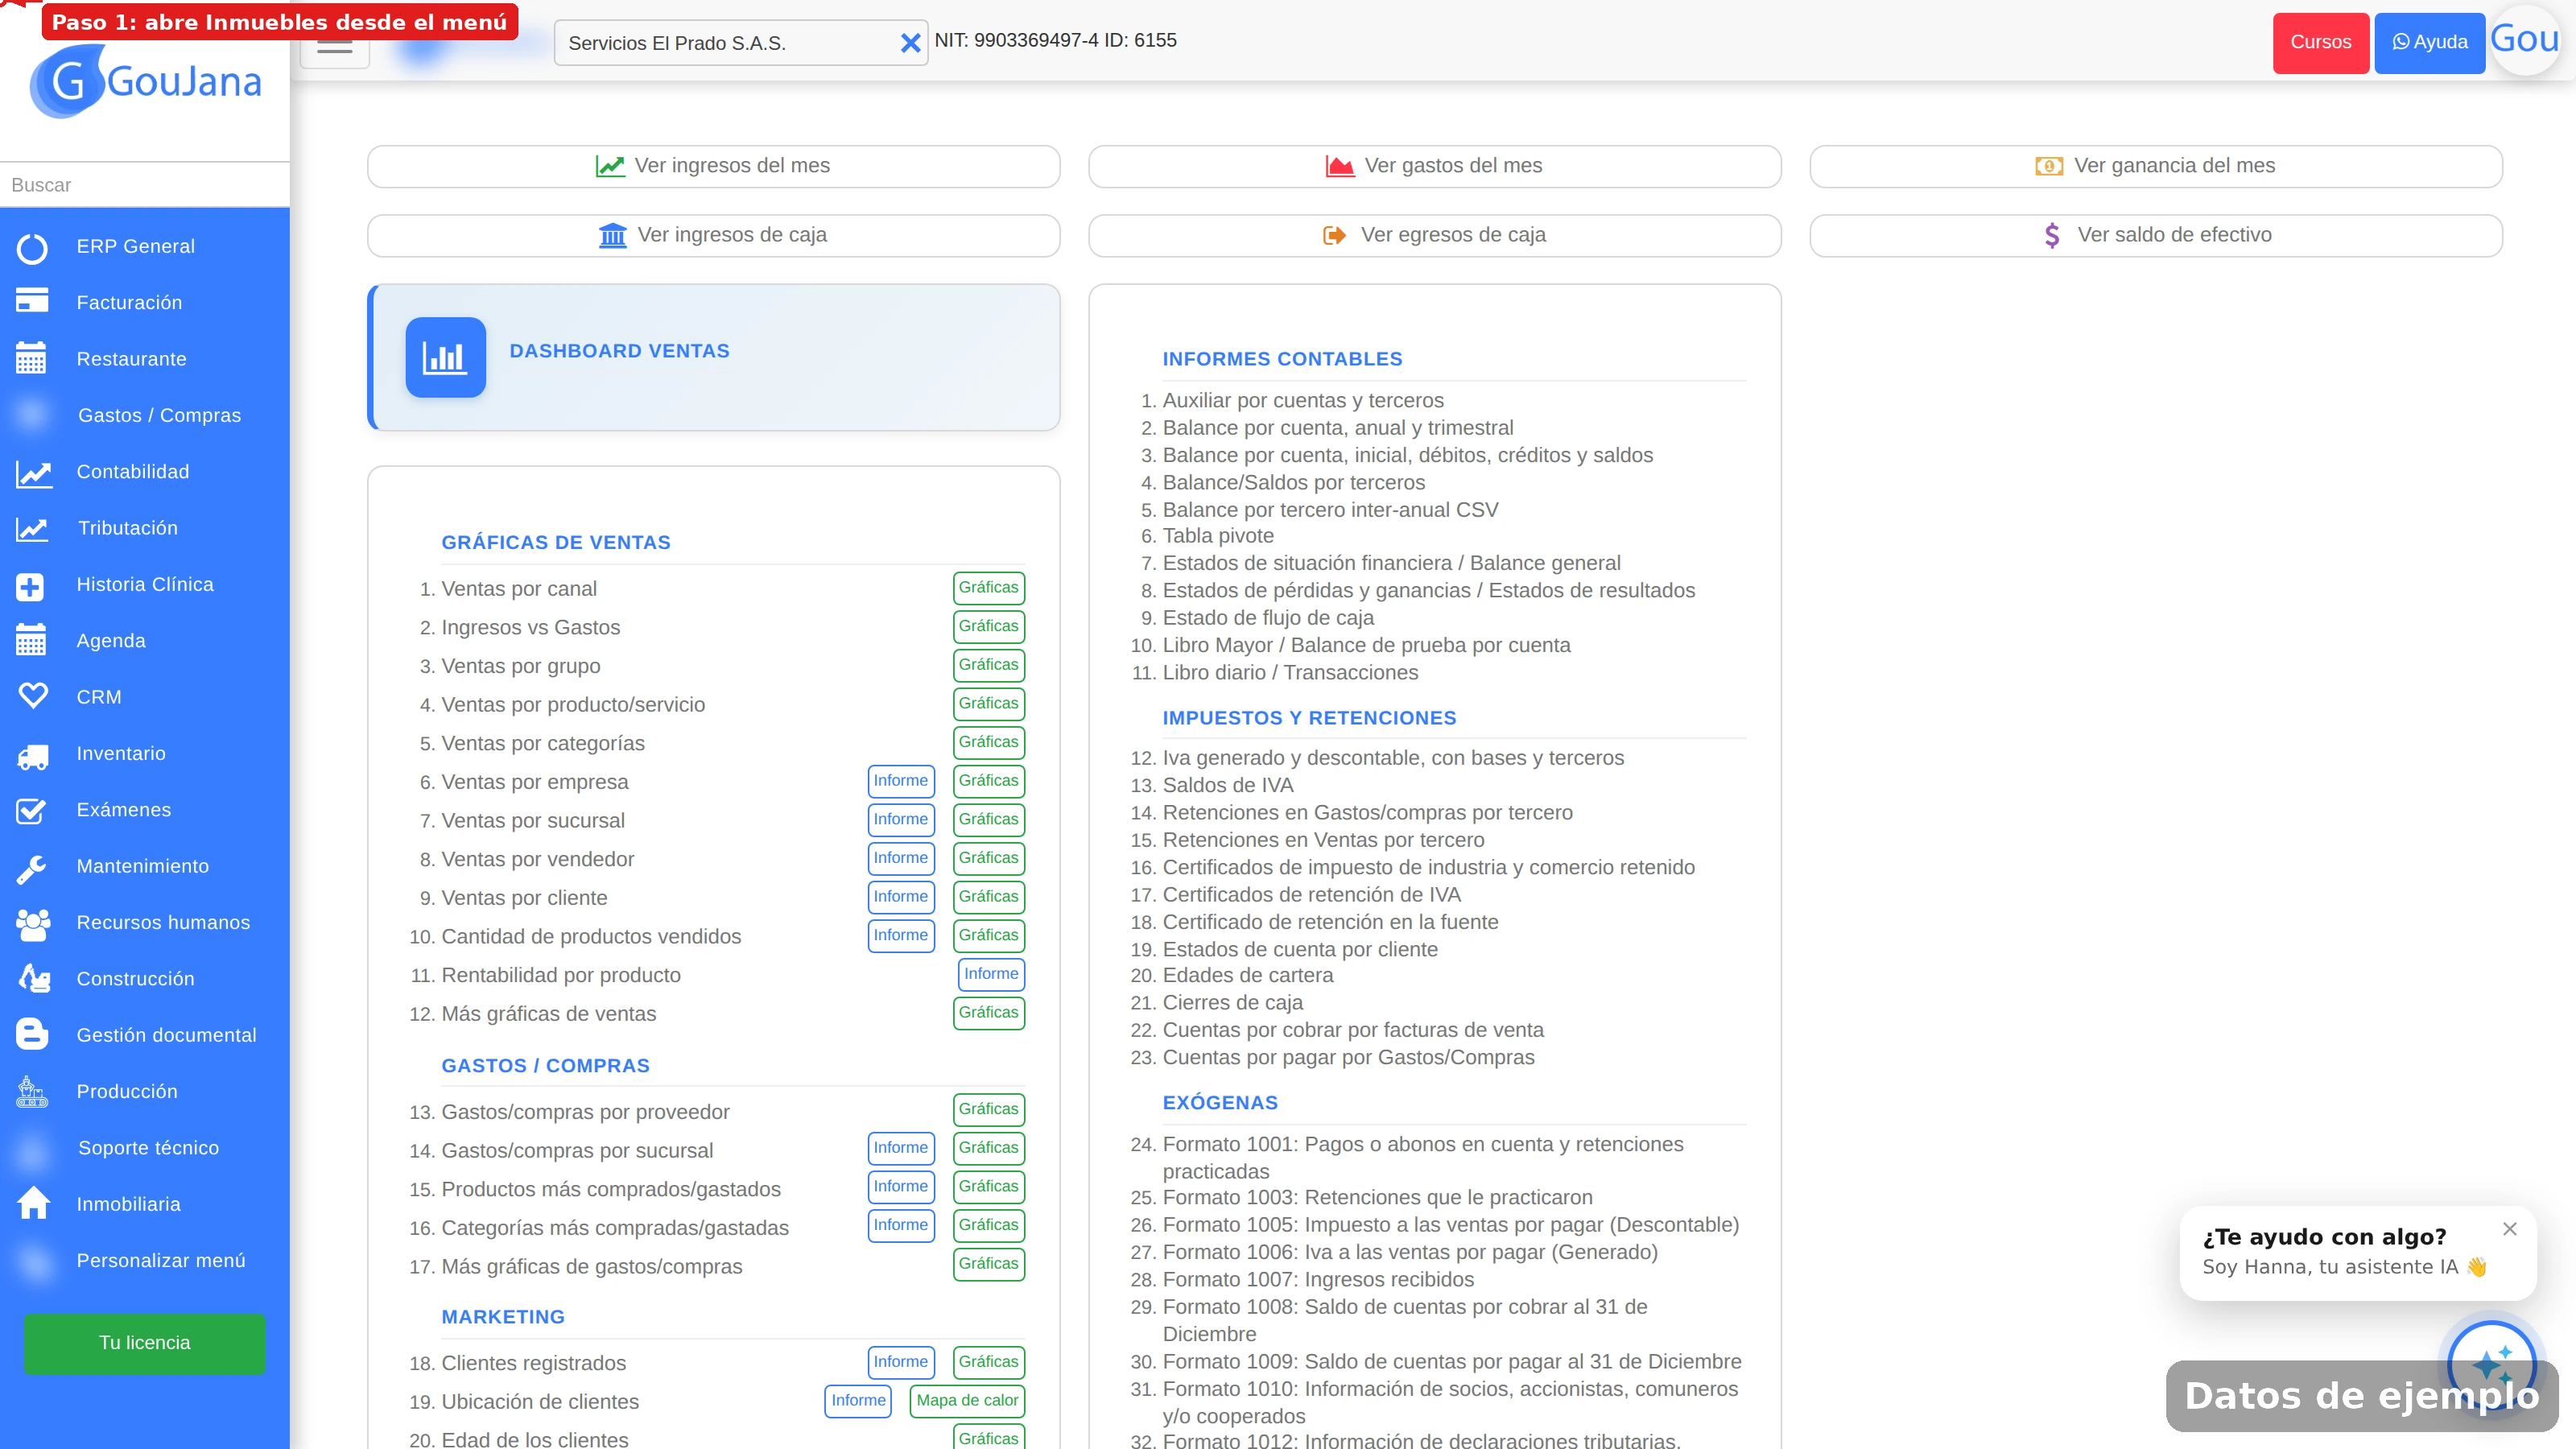Open Informe for Ventas por vendedor
Screen dimensions: 2576x1449
900,858
